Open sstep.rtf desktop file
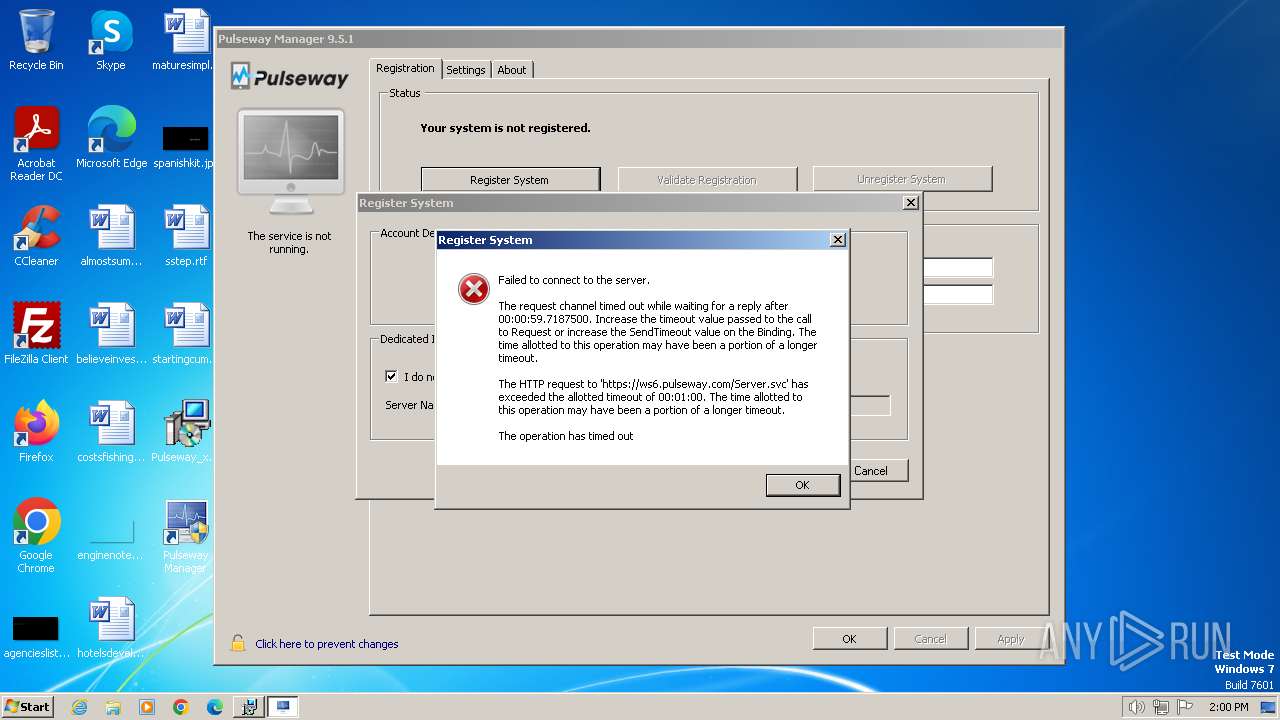The height and width of the screenshot is (720, 1280). pyautogui.click(x=185, y=236)
